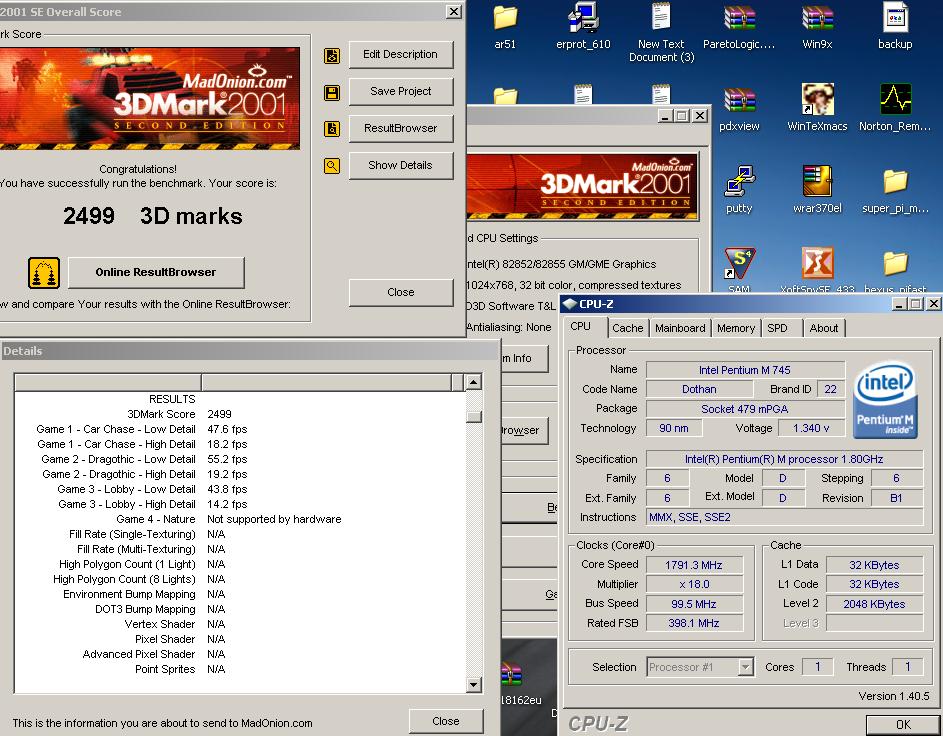Click the Specification field in CPU-Z
The width and height of the screenshot is (943, 736).
[x=784, y=459]
